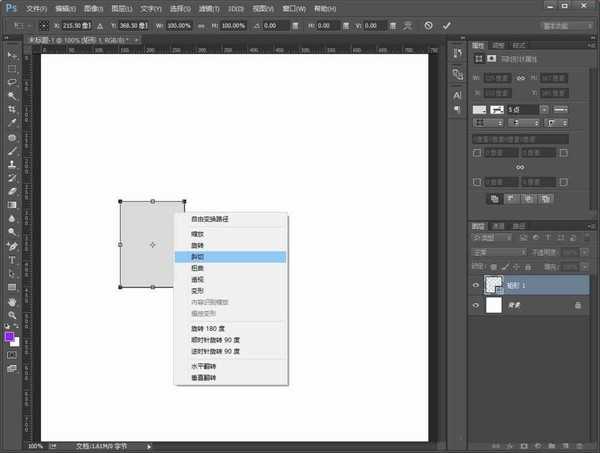Hide the 矩形 1 layer eye icon

coord(474,285)
